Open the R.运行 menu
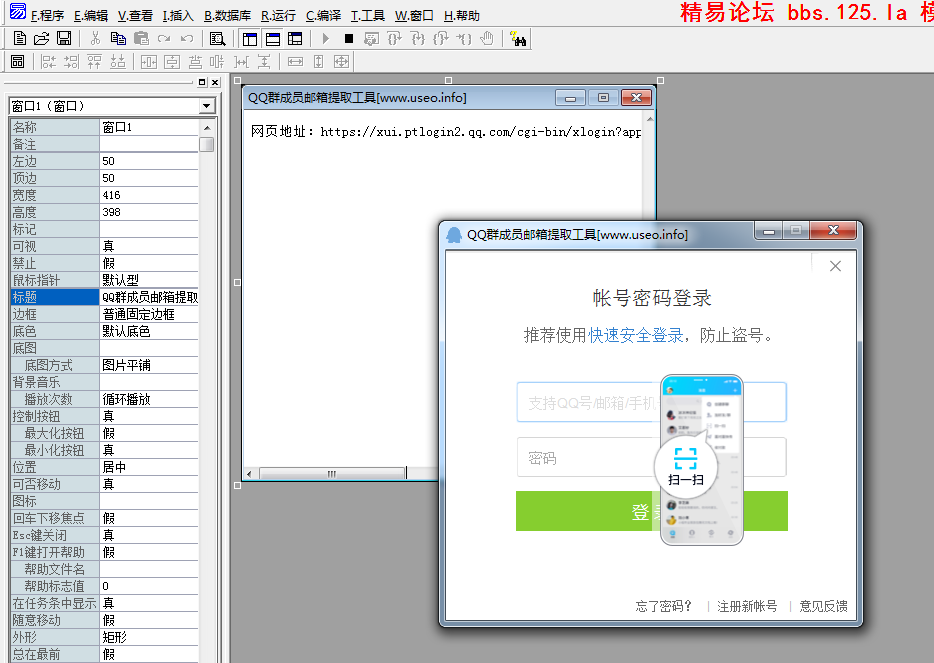 pos(278,16)
